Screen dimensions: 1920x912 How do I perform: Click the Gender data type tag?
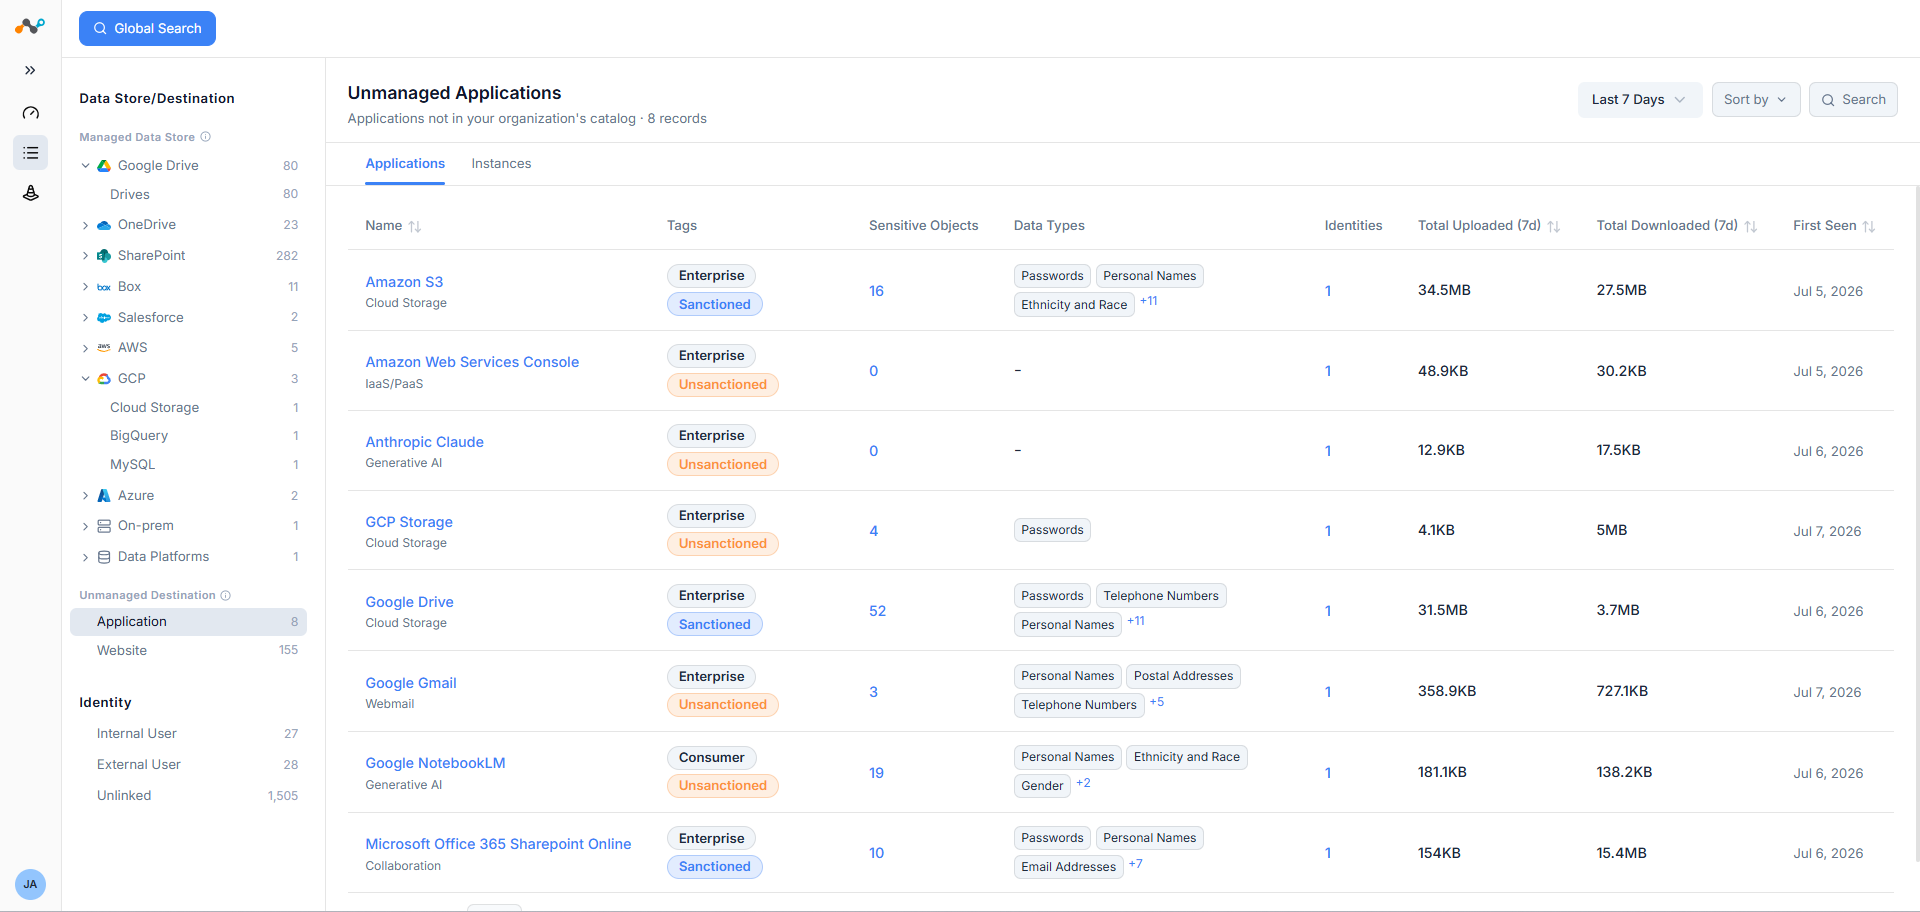pyautogui.click(x=1042, y=786)
